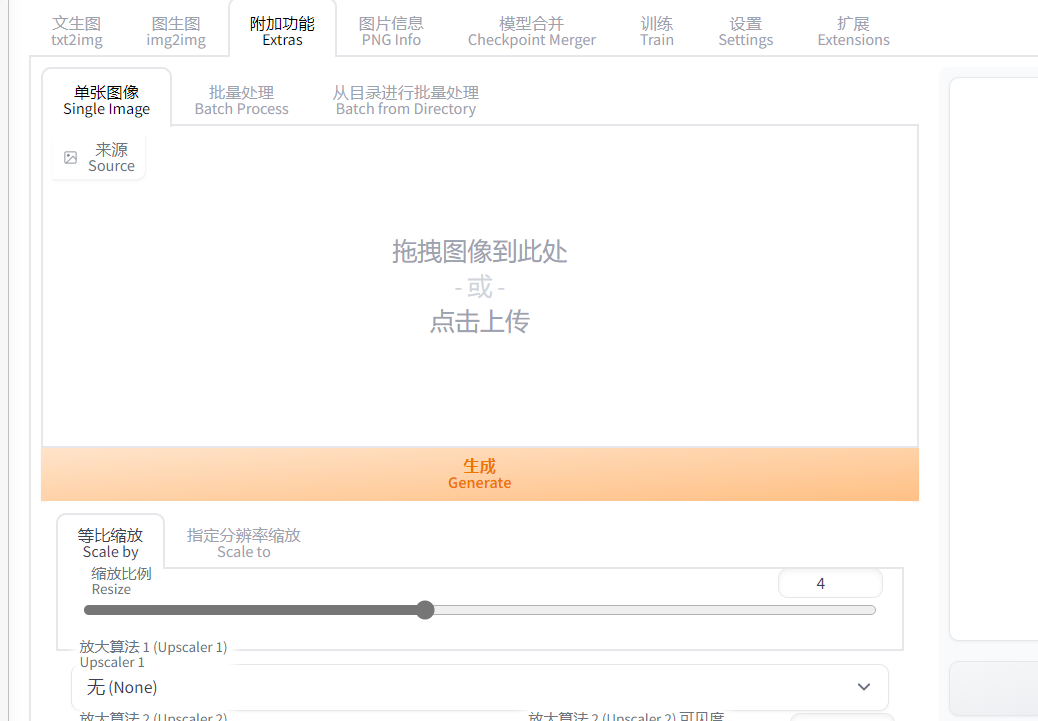Open the Checkpoint Merger tab
1038x721 pixels.
531,32
